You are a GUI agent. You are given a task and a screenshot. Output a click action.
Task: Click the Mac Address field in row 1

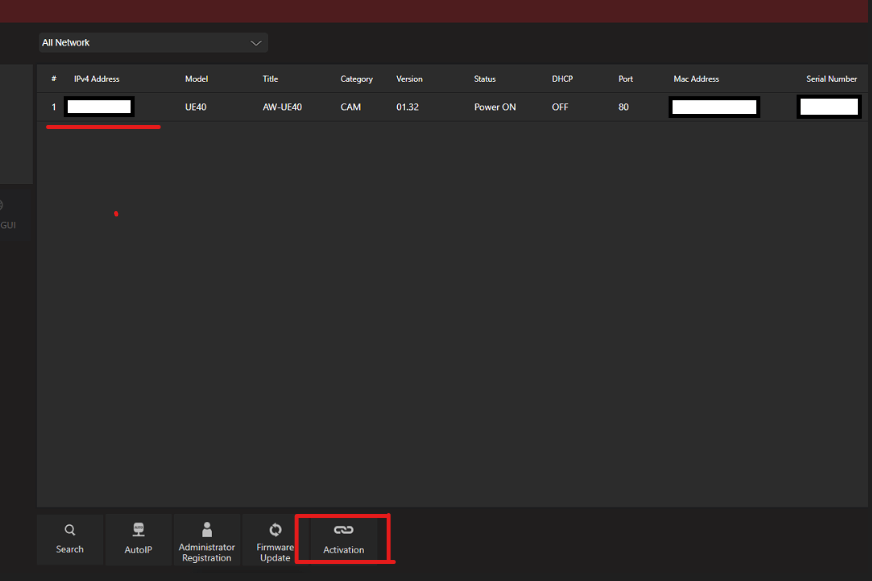coord(714,106)
